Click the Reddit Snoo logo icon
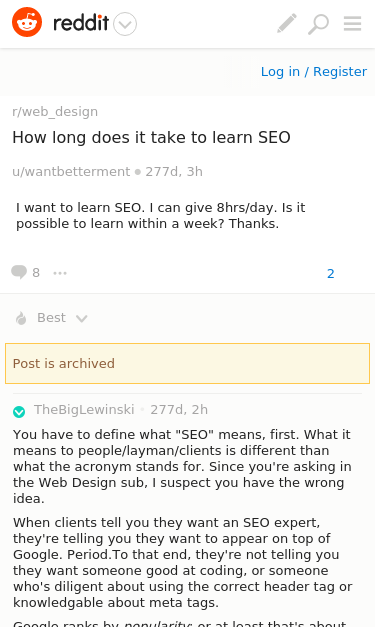Screen dimensions: 375x627 point(27,22)
